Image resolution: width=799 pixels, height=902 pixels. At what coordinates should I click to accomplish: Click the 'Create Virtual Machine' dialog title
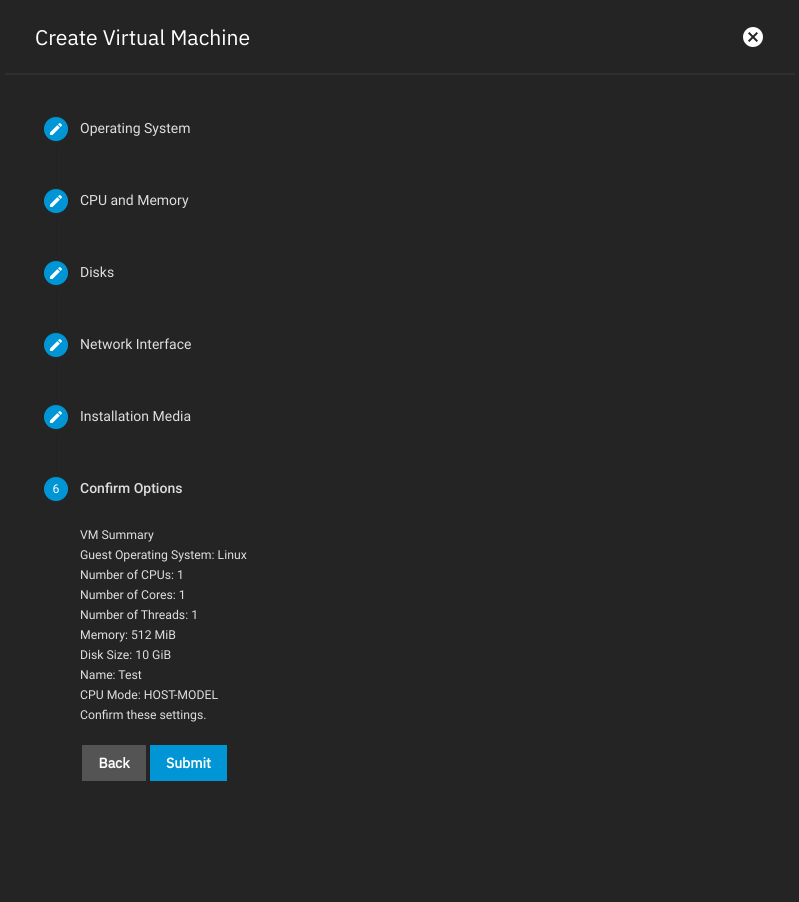click(x=142, y=38)
